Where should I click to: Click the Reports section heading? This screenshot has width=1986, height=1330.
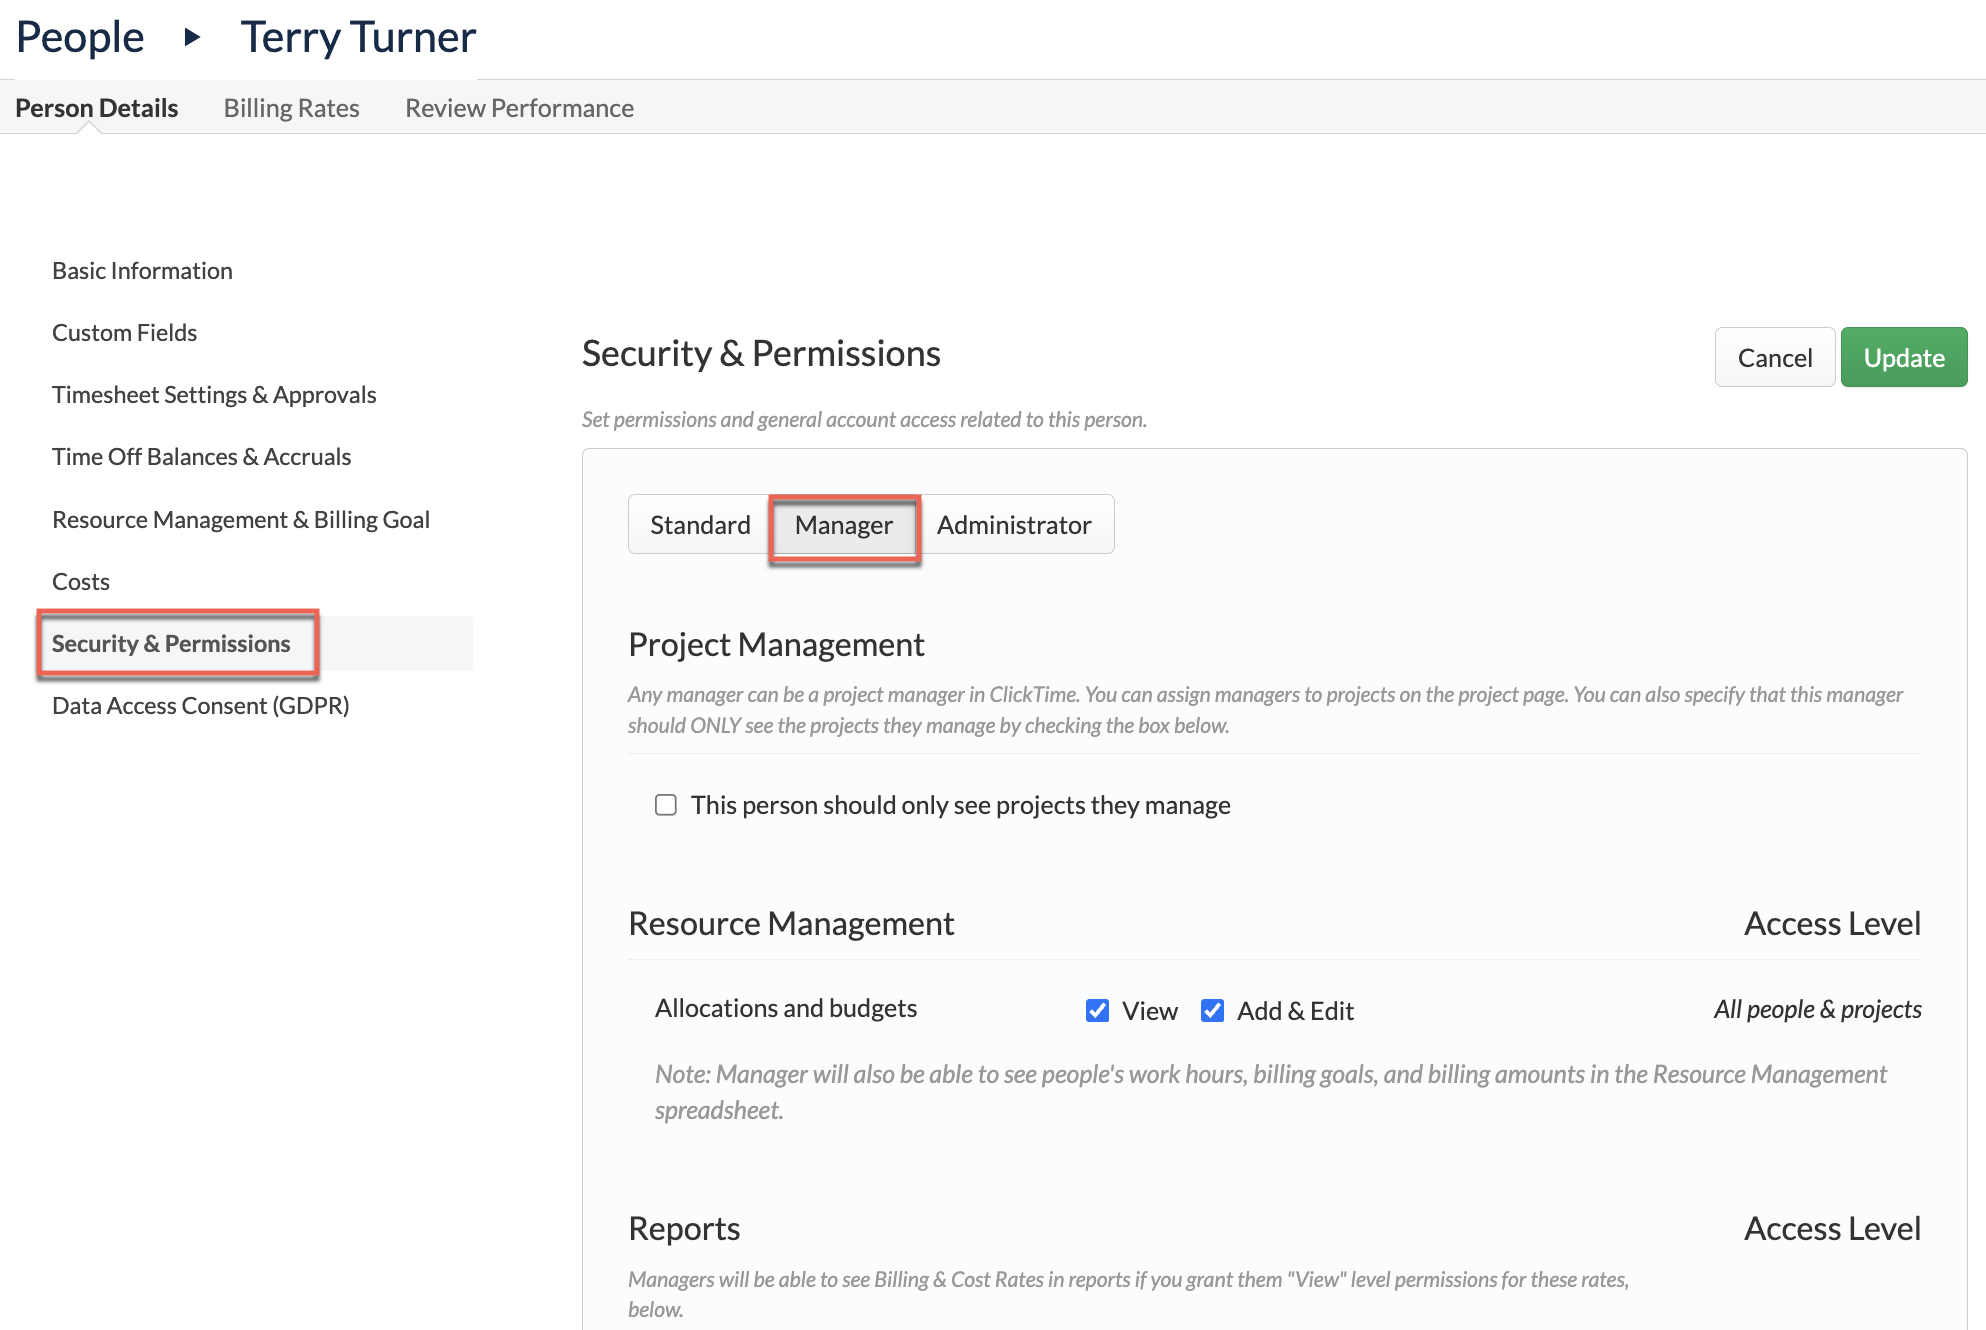click(x=684, y=1229)
